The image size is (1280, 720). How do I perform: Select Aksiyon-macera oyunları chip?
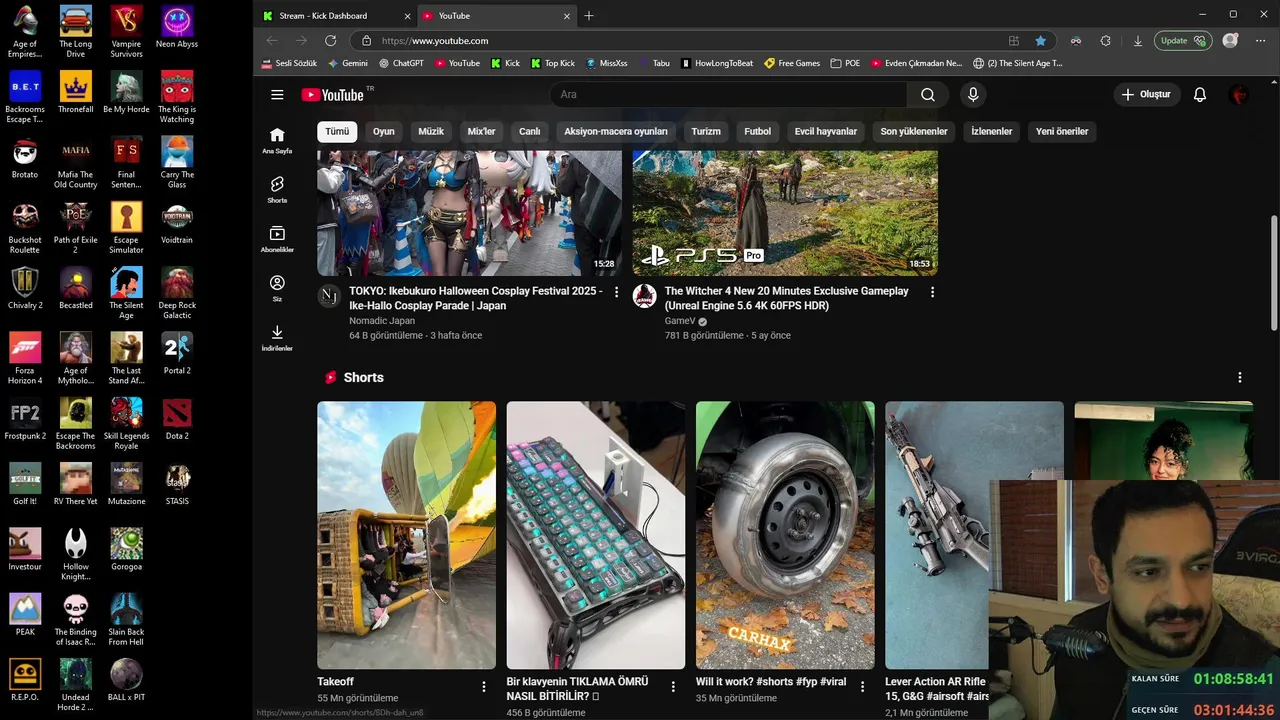(616, 131)
